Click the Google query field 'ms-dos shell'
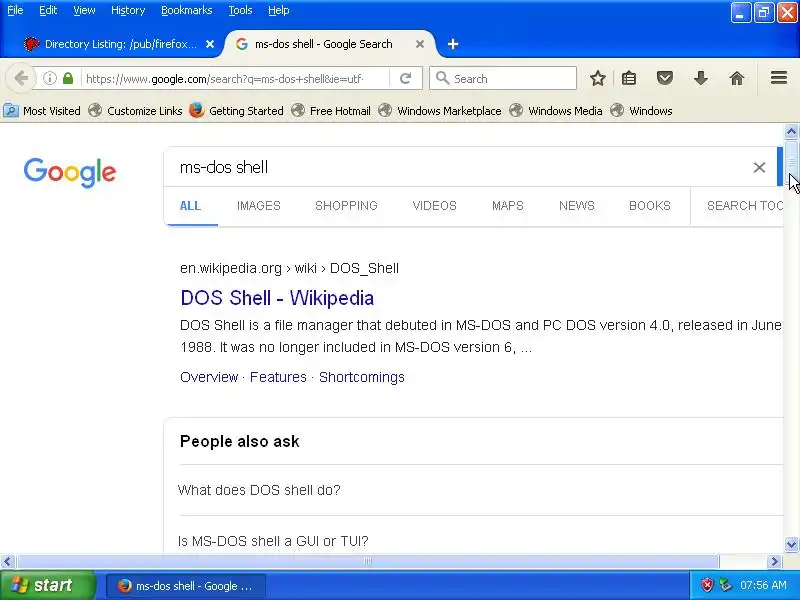 tap(459, 167)
